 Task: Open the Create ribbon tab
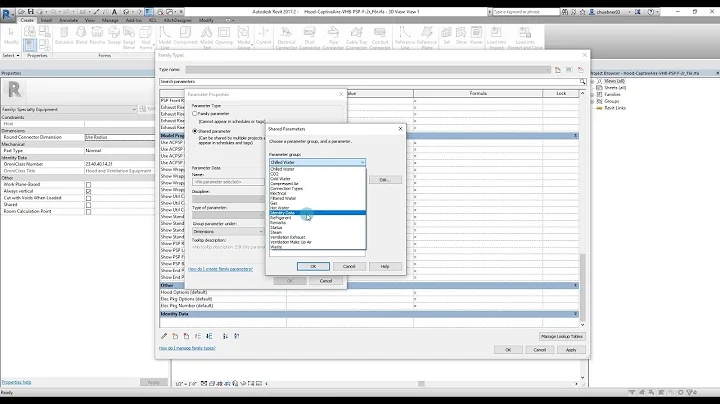coord(27,20)
